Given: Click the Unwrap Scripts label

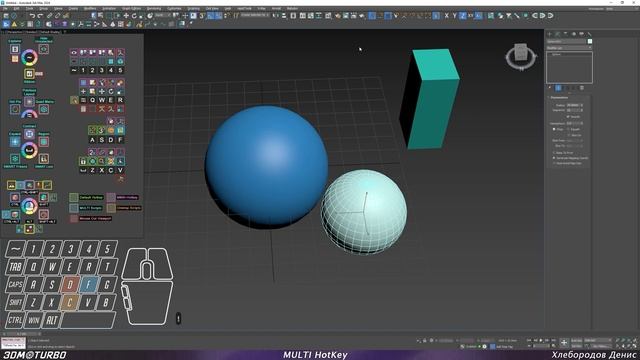Looking at the screenshot, I should (x=129, y=208).
